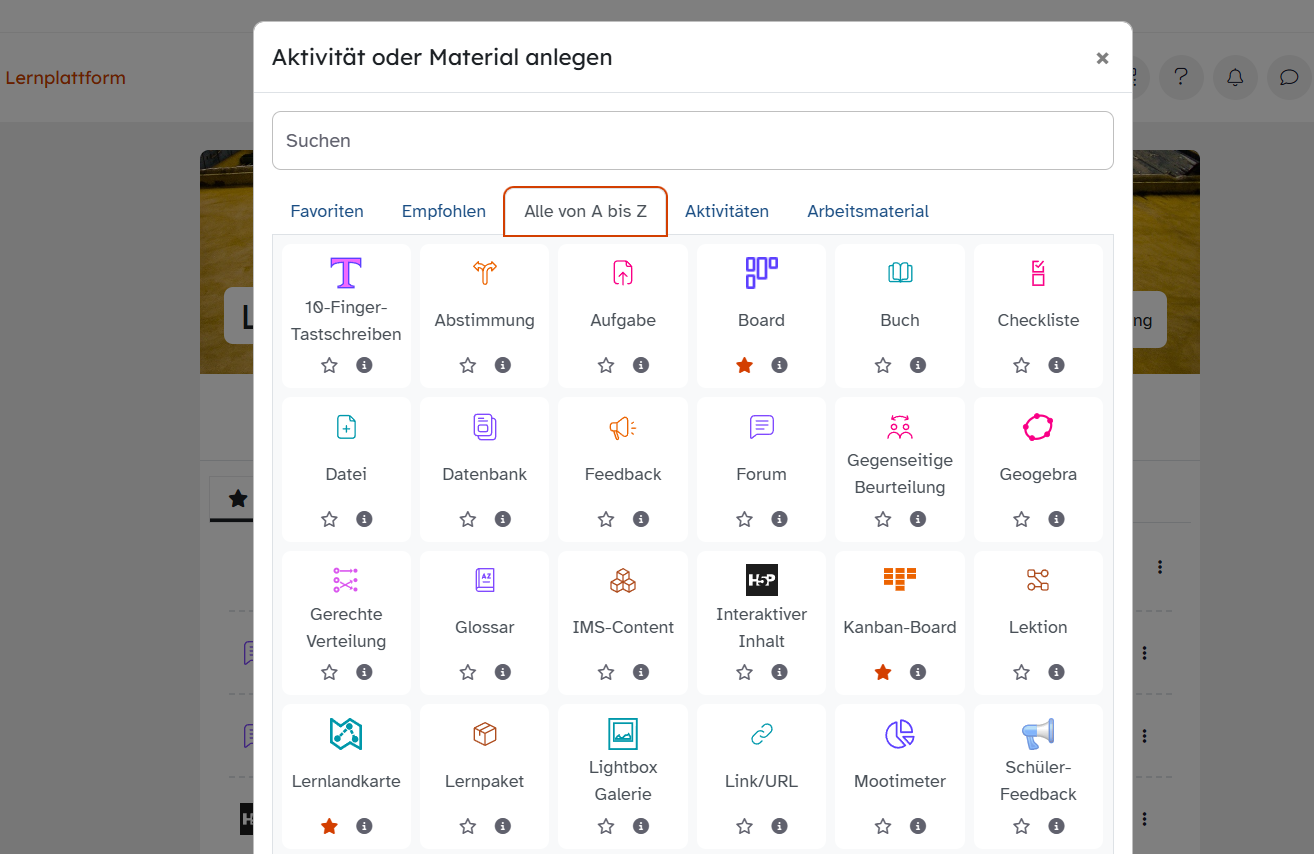
Task: Close the activity chooser dialog
Action: pos(1102,58)
